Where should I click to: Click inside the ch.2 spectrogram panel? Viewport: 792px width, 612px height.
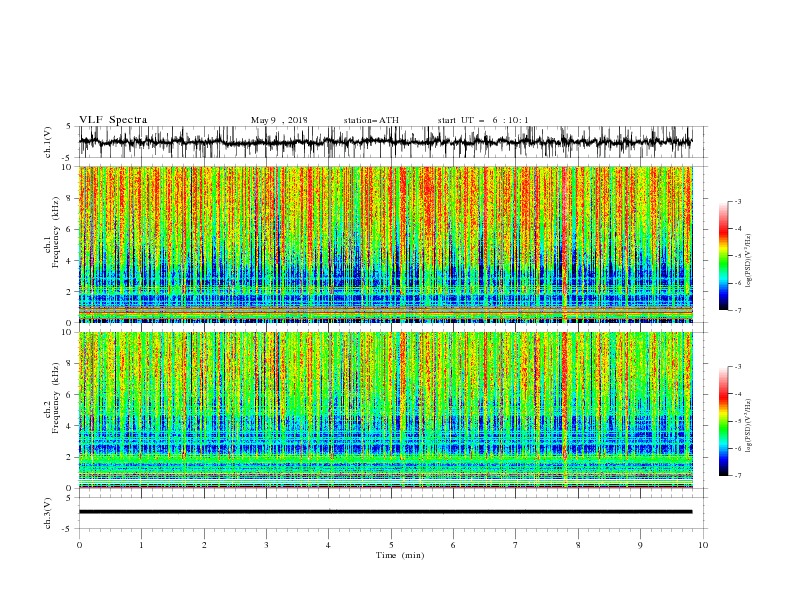tap(385, 410)
